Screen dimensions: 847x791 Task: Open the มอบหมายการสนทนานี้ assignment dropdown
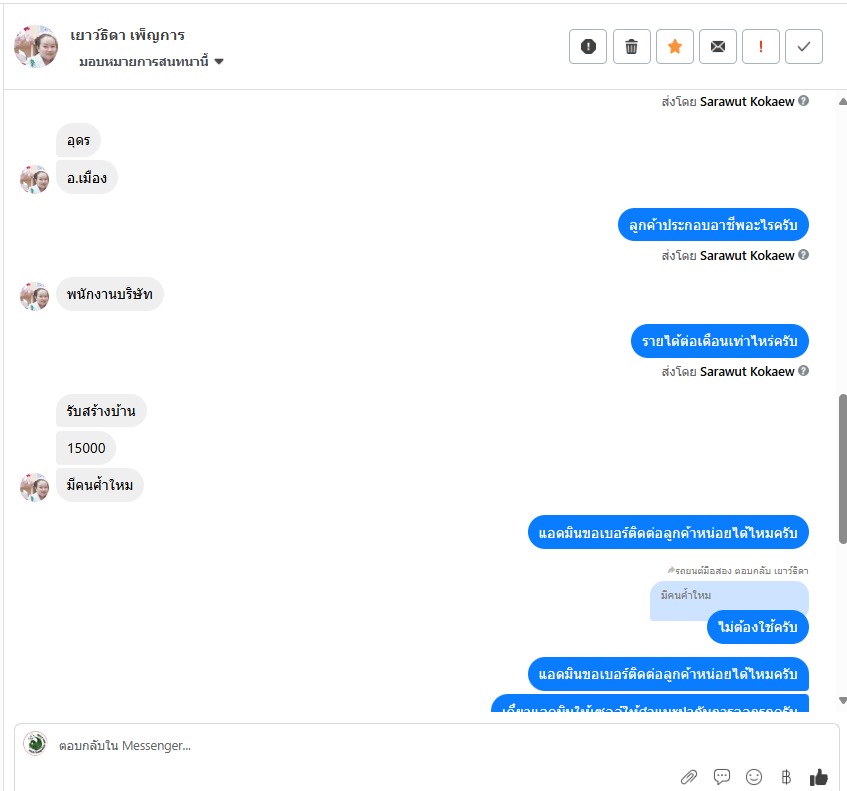click(151, 62)
